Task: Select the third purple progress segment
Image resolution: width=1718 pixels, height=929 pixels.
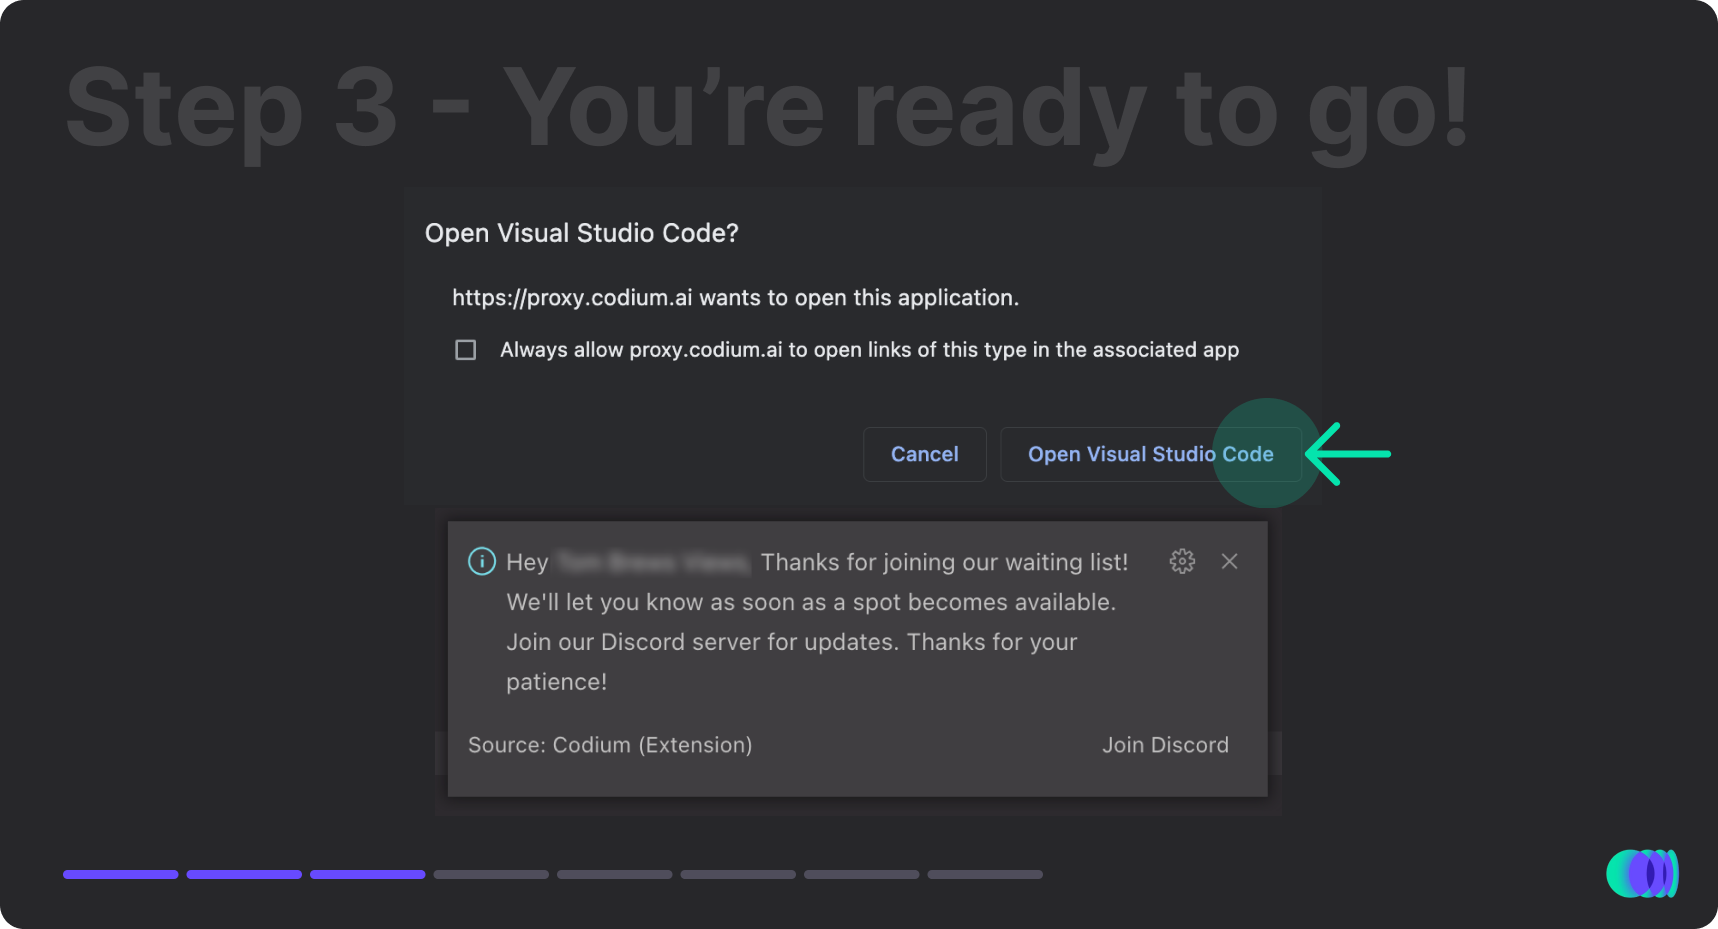Action: (367, 874)
